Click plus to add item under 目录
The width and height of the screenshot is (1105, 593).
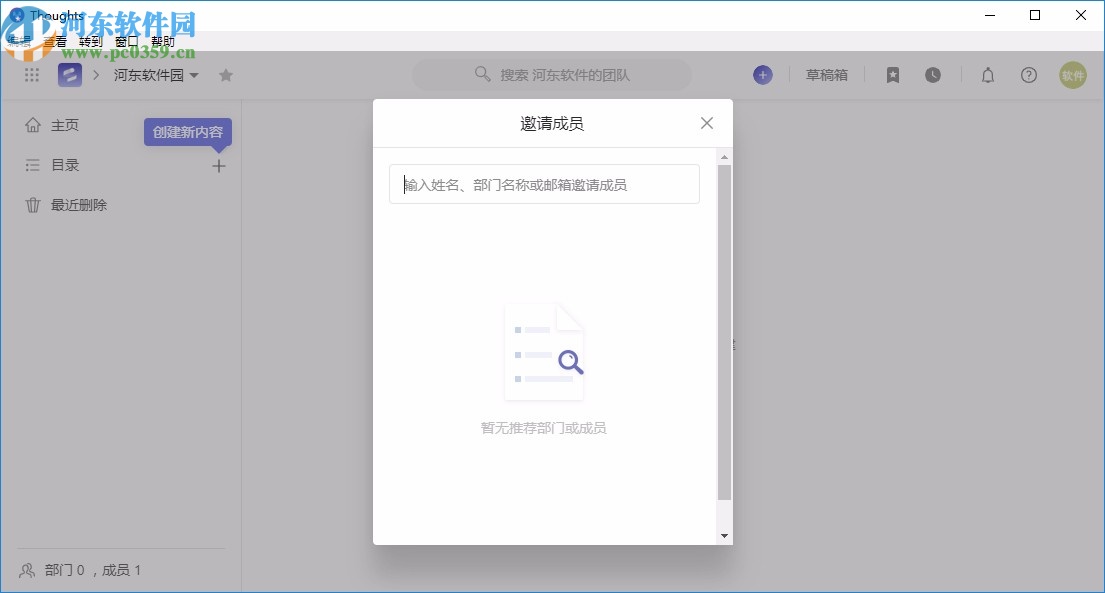point(218,165)
